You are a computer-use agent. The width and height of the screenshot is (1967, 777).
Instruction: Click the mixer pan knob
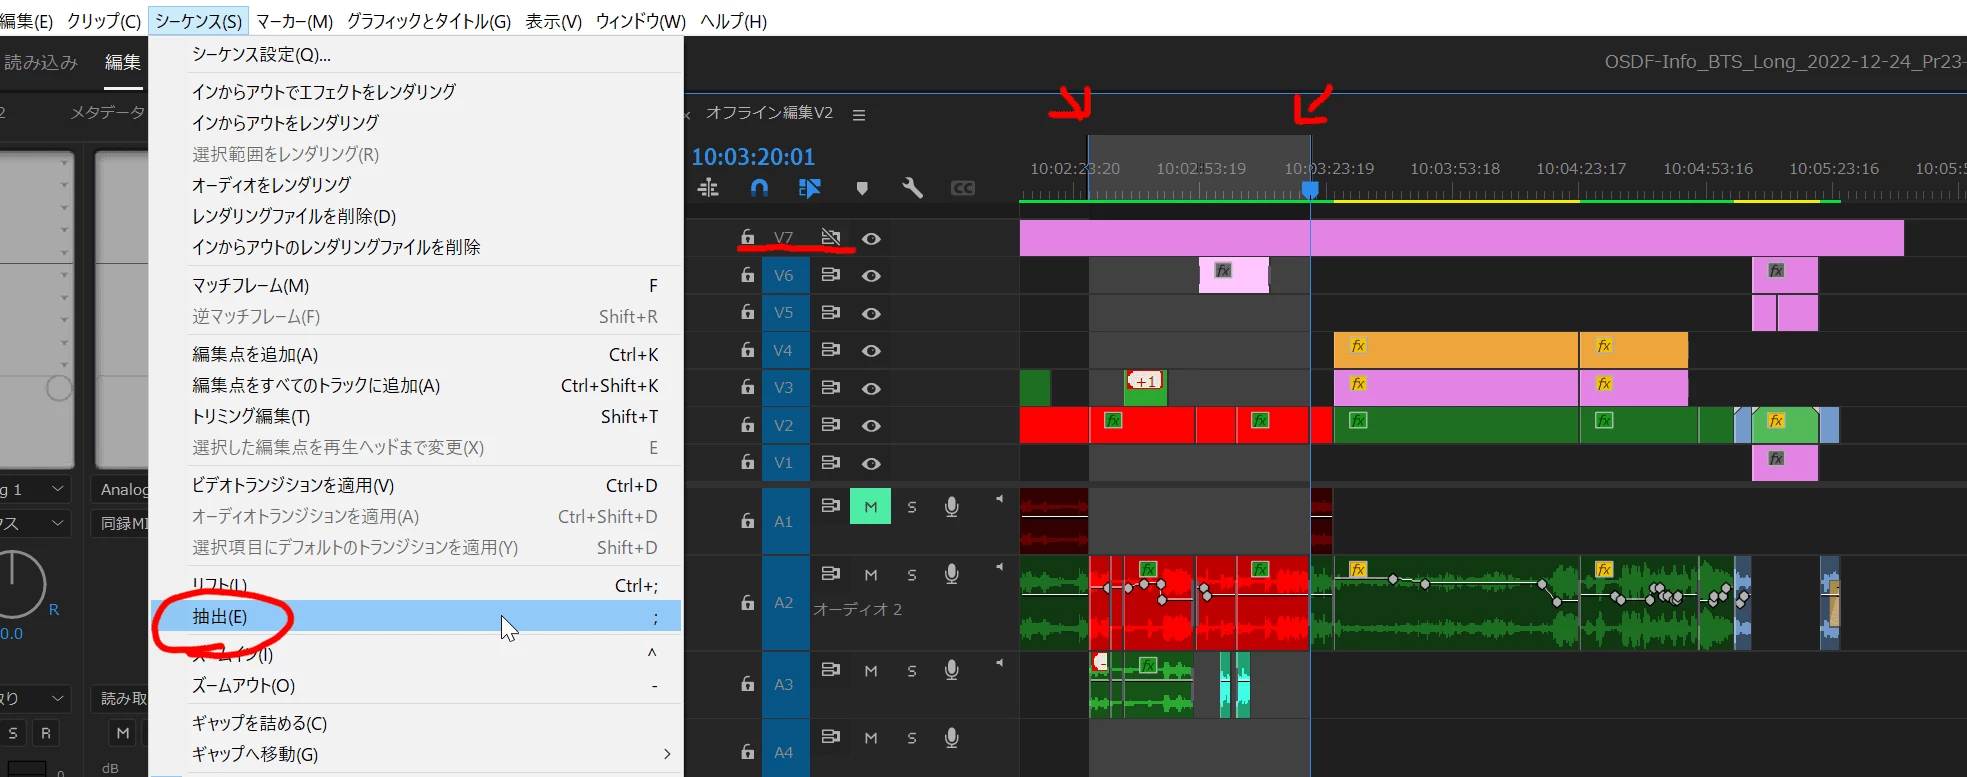(15, 585)
